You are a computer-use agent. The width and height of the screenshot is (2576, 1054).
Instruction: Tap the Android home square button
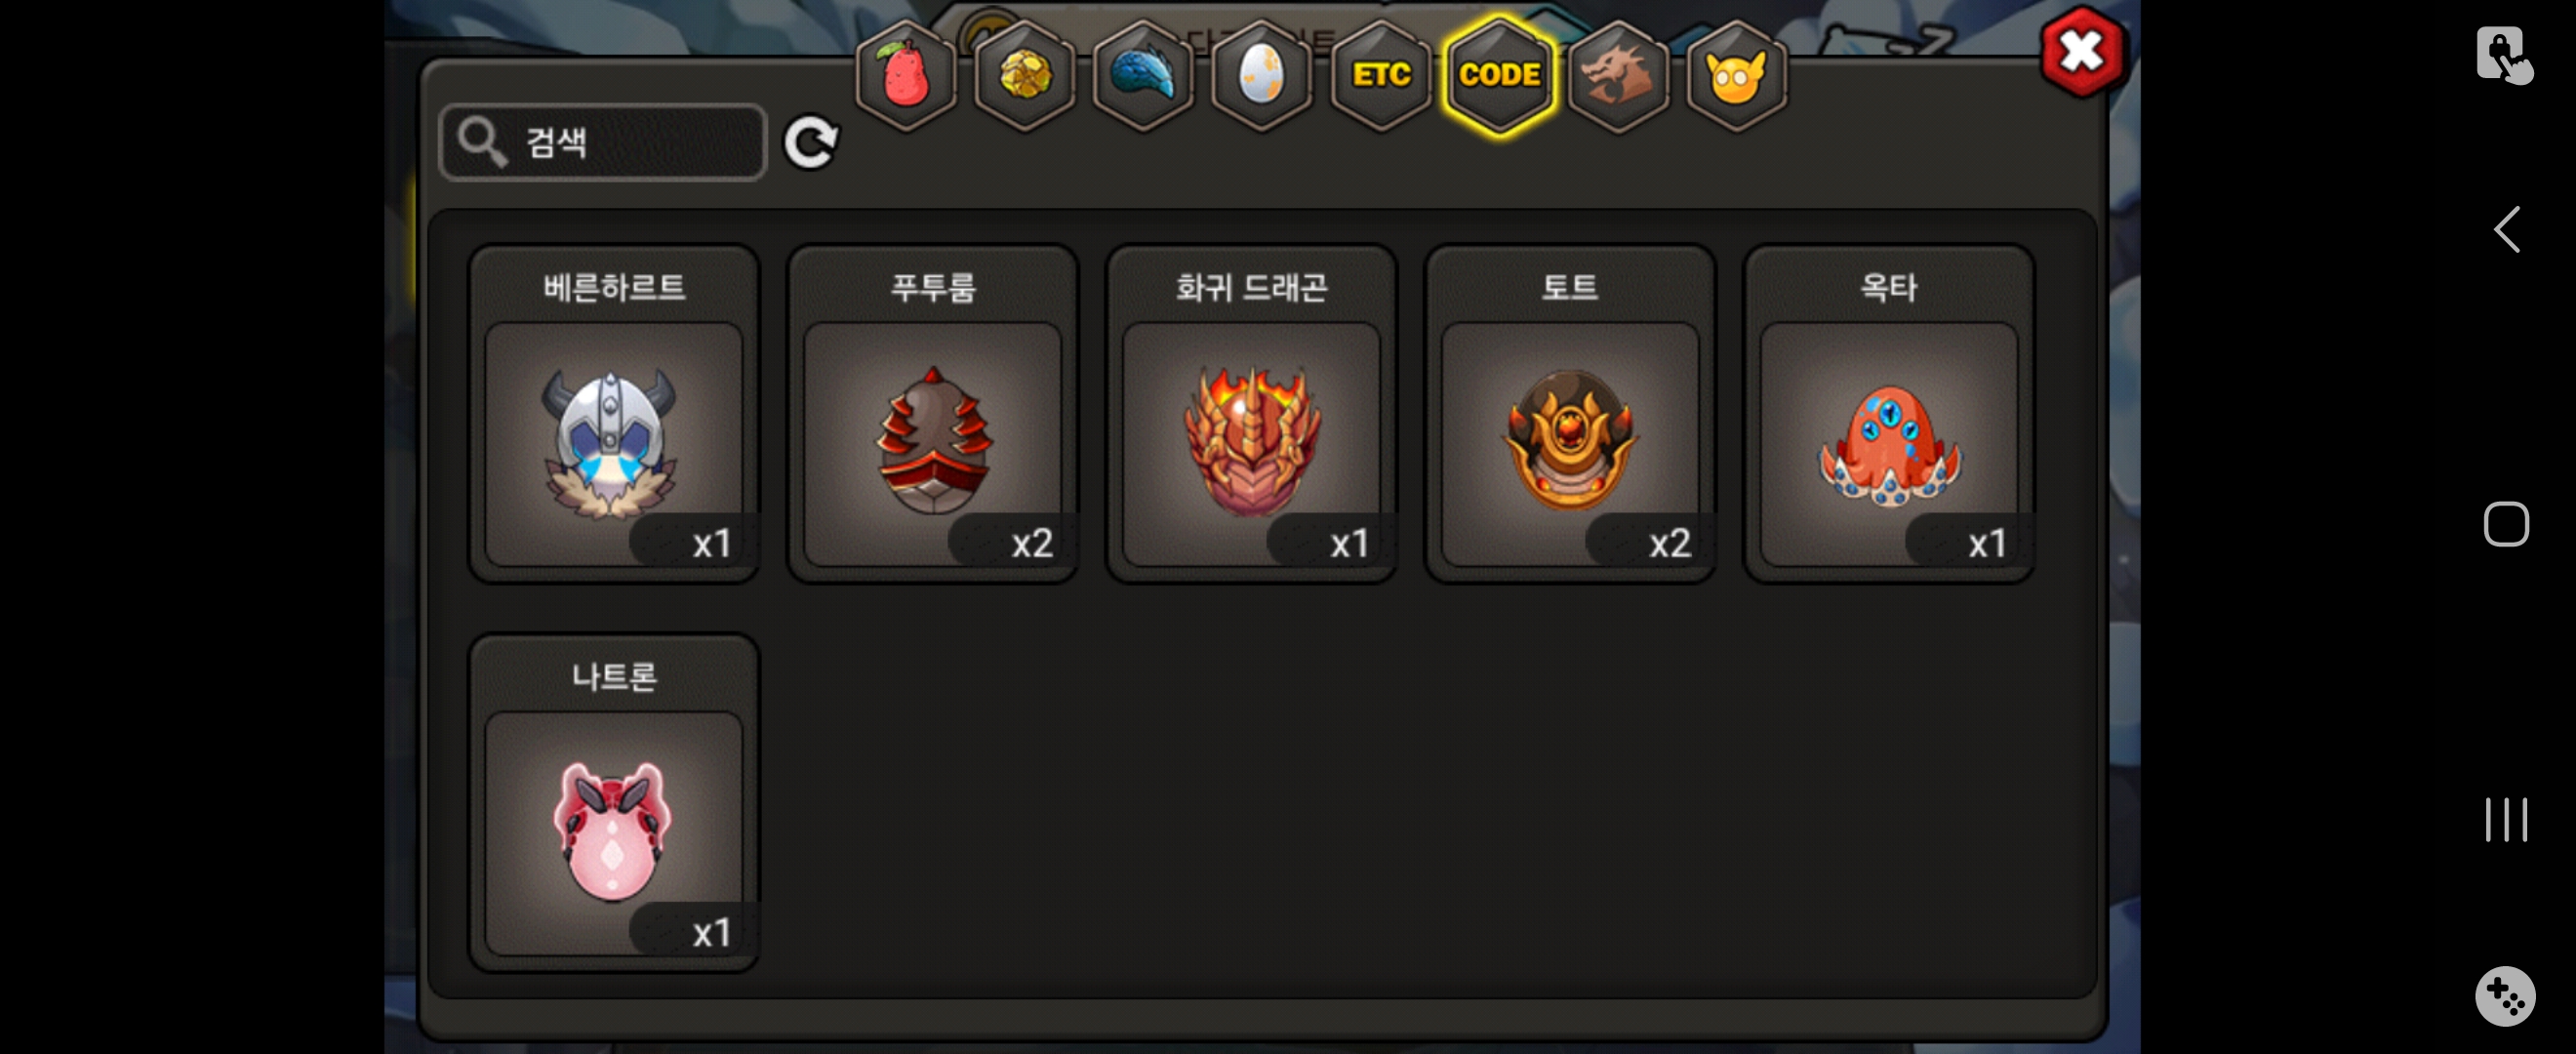coord(2506,524)
